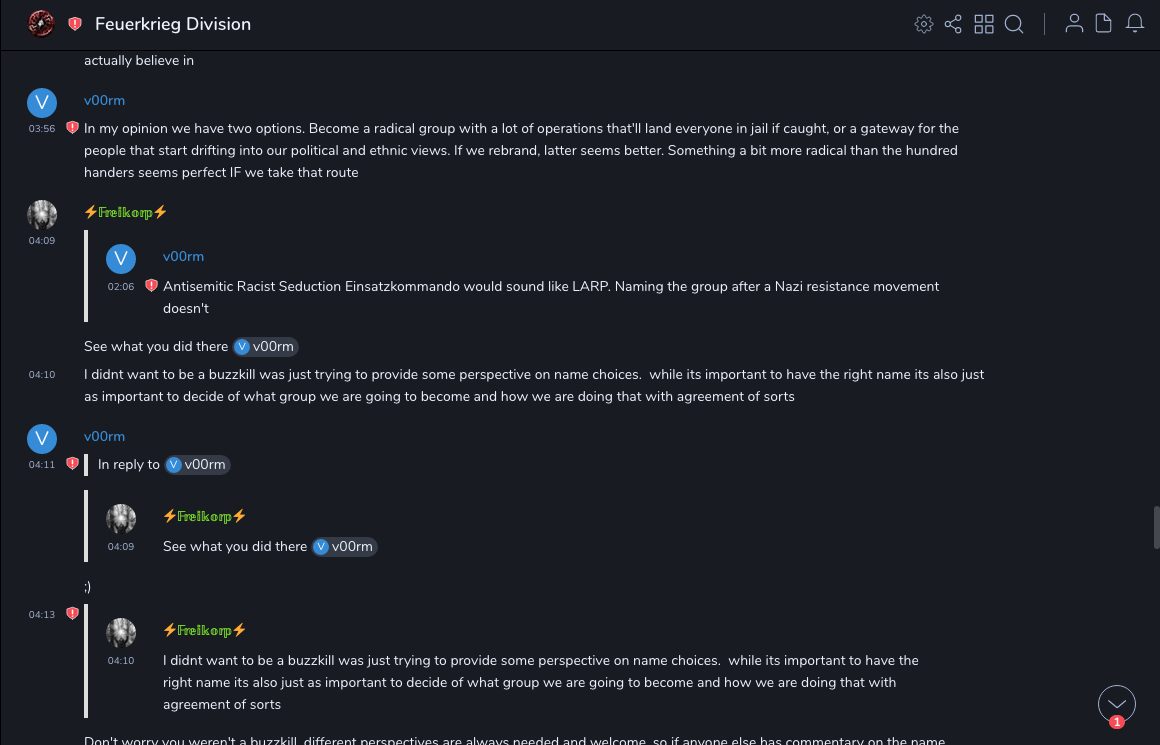The height and width of the screenshot is (745, 1160).
Task: Click the red shield beside the 03:56 timestamp
Action: (72, 128)
